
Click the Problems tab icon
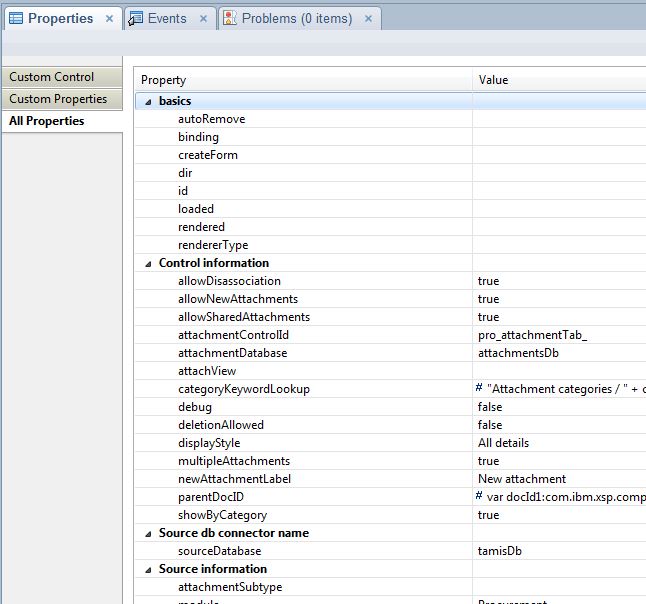pos(230,18)
